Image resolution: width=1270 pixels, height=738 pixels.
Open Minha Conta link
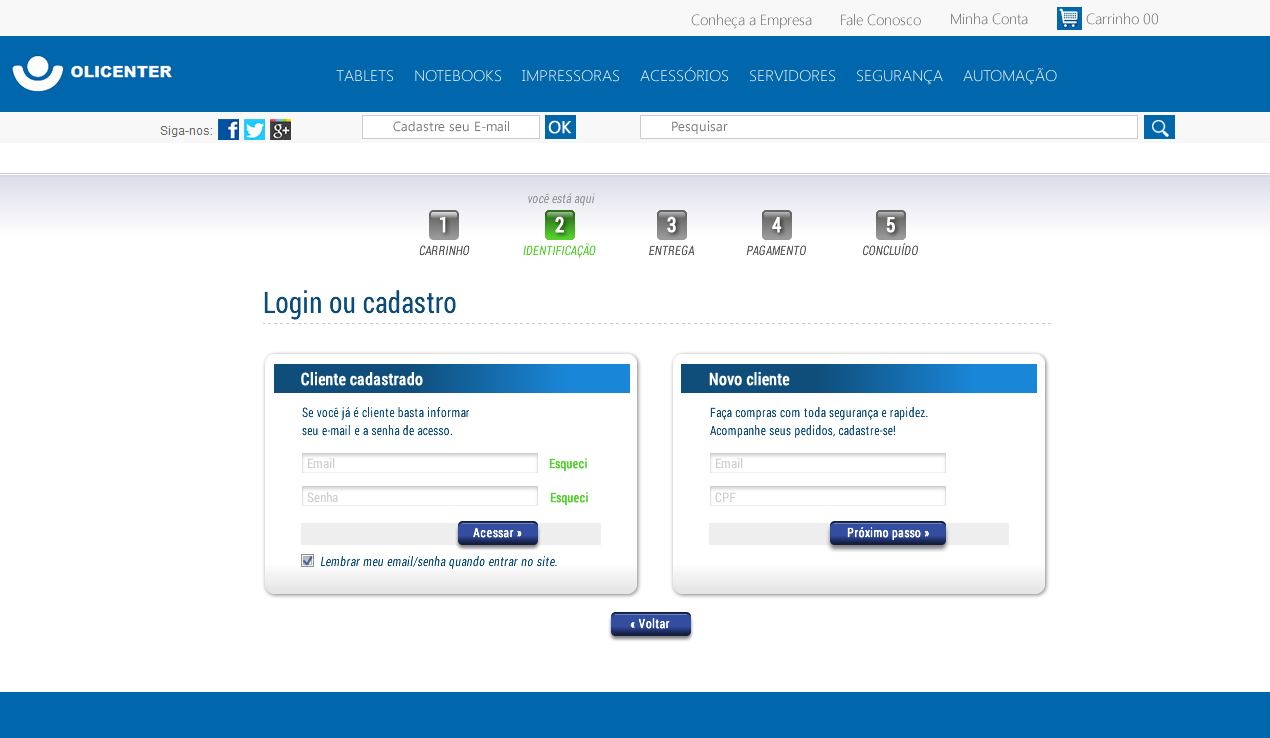988,19
